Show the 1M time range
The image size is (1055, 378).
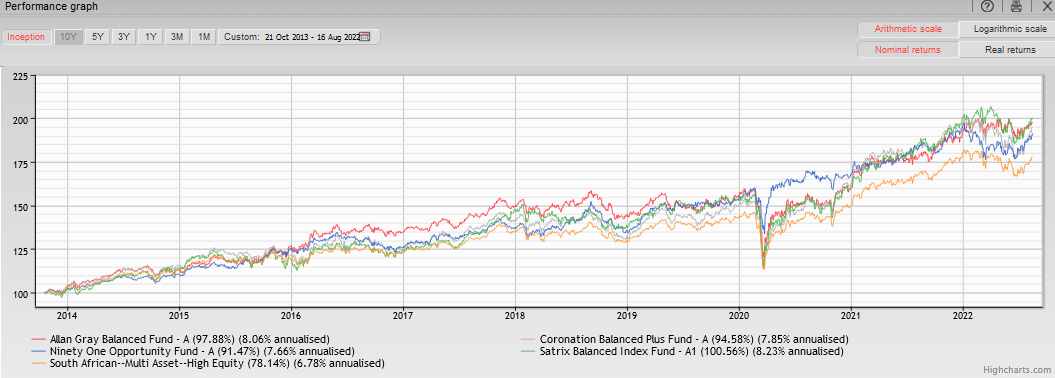(203, 37)
